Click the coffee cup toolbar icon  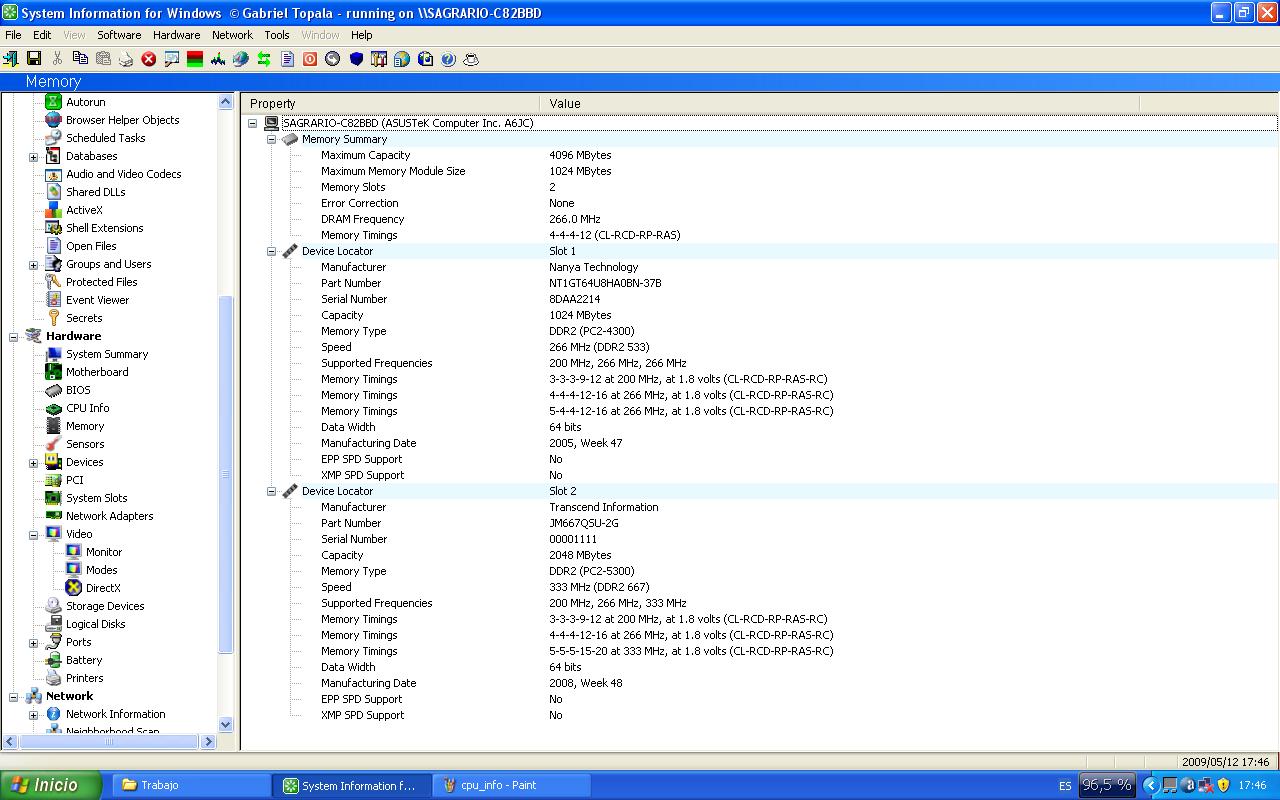pyautogui.click(x=471, y=59)
